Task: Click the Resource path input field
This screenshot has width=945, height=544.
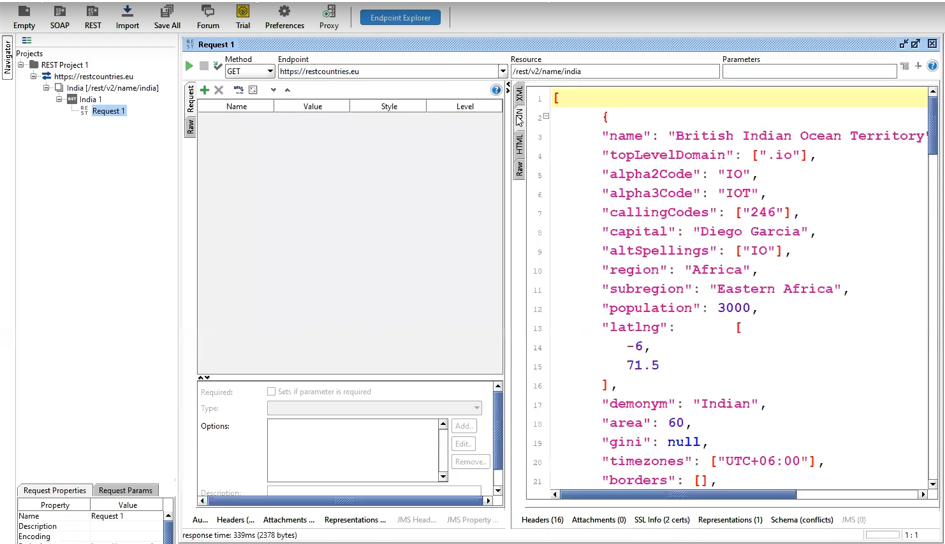Action: click(614, 71)
